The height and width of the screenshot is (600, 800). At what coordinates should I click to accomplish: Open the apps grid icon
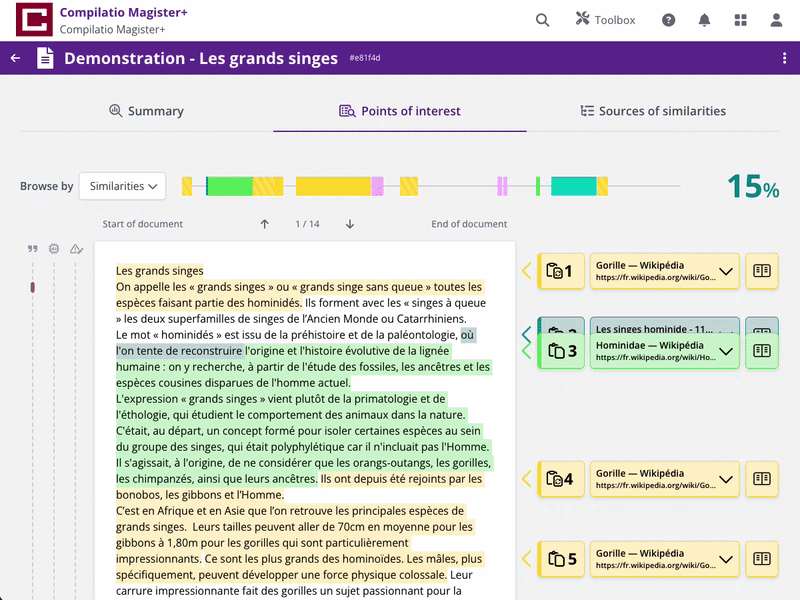(x=740, y=20)
